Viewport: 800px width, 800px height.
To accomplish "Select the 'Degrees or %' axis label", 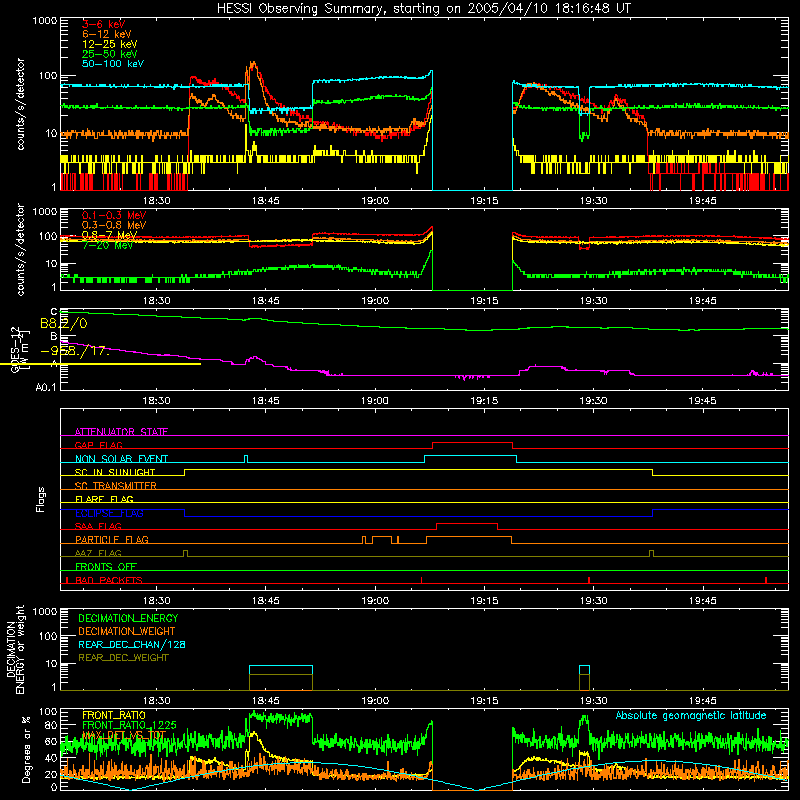I will tap(26, 749).
